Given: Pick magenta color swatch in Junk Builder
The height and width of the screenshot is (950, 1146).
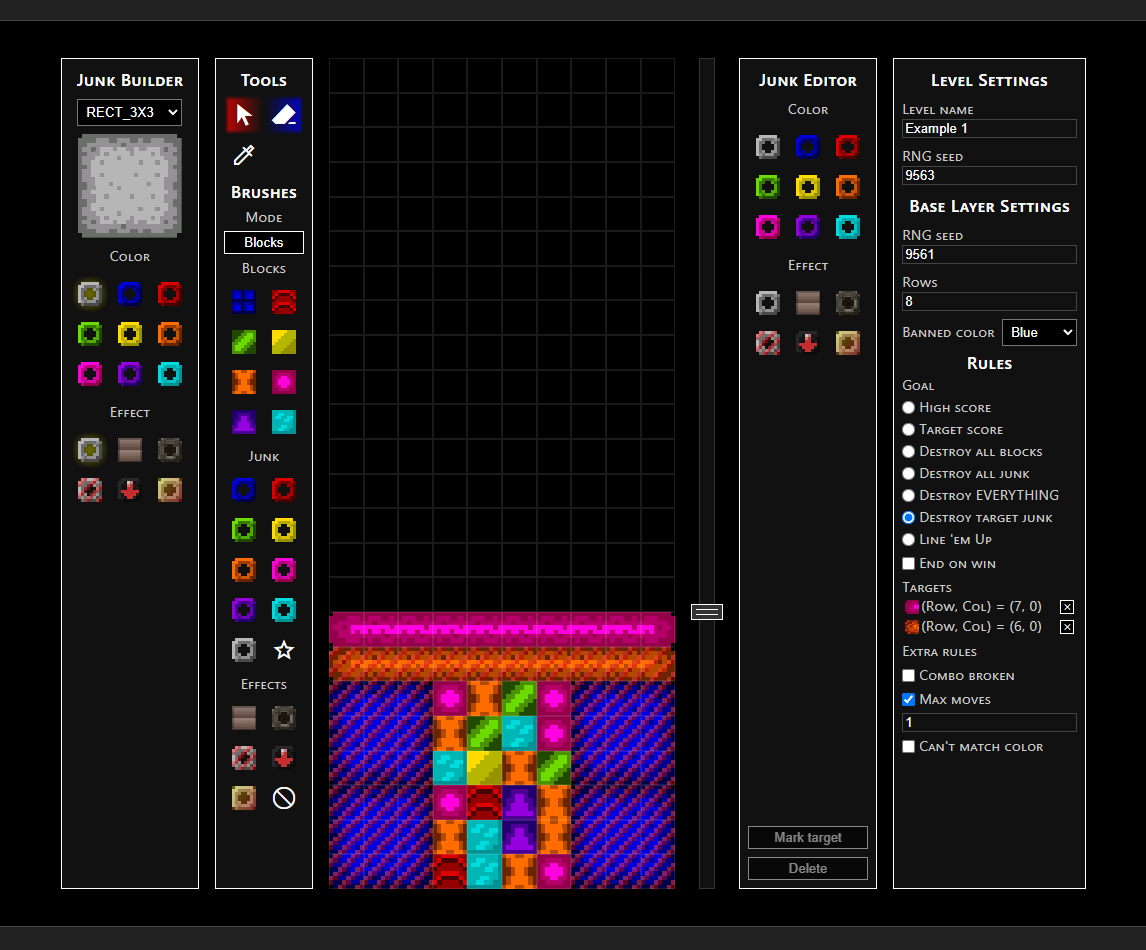Looking at the screenshot, I should coord(90,374).
